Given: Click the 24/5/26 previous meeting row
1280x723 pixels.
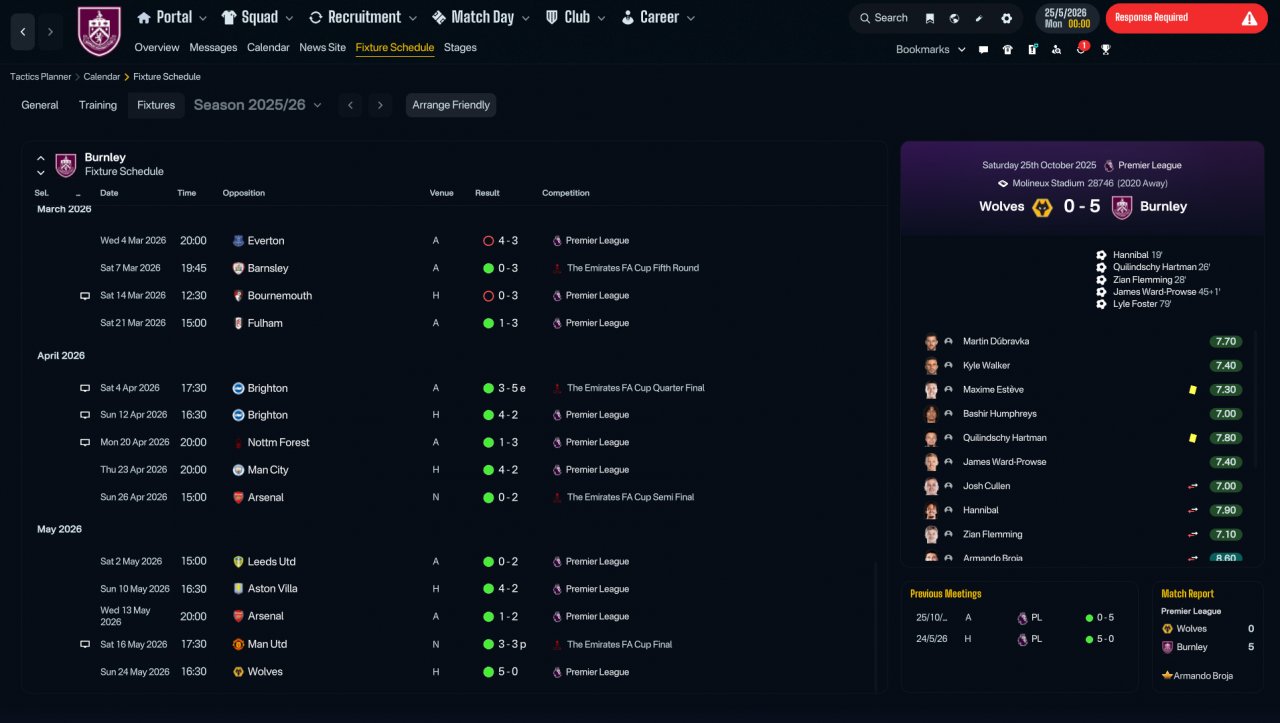Looking at the screenshot, I should pyautogui.click(x=1019, y=639).
